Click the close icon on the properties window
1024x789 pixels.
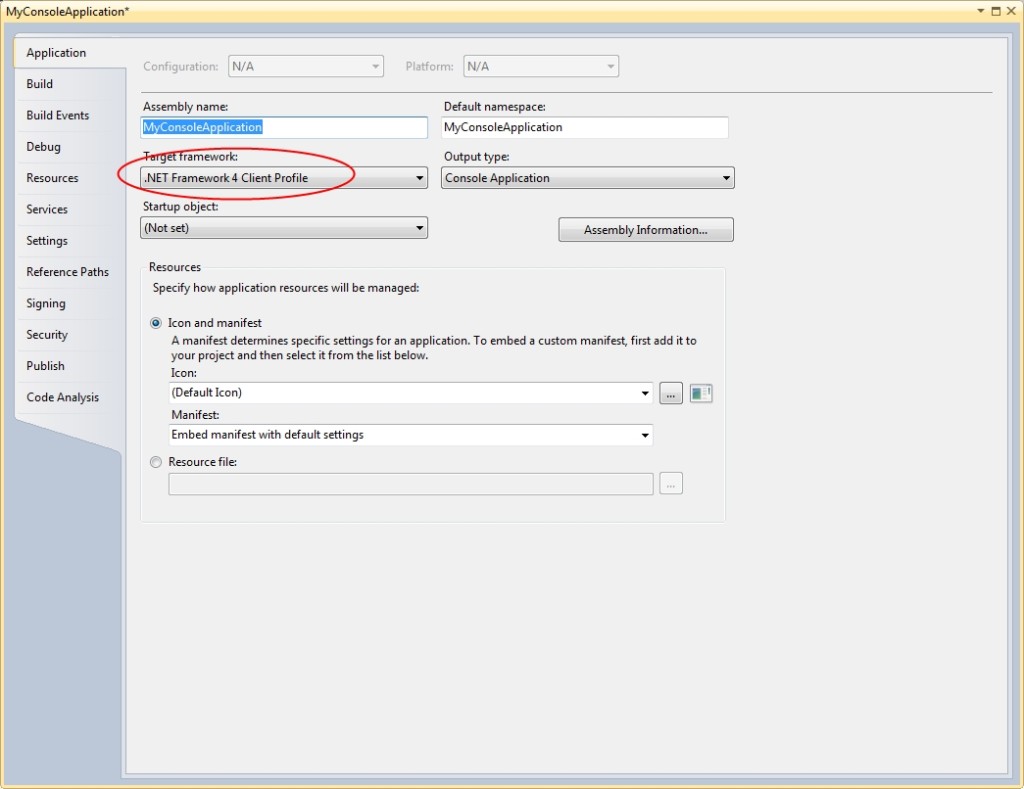[1014, 11]
